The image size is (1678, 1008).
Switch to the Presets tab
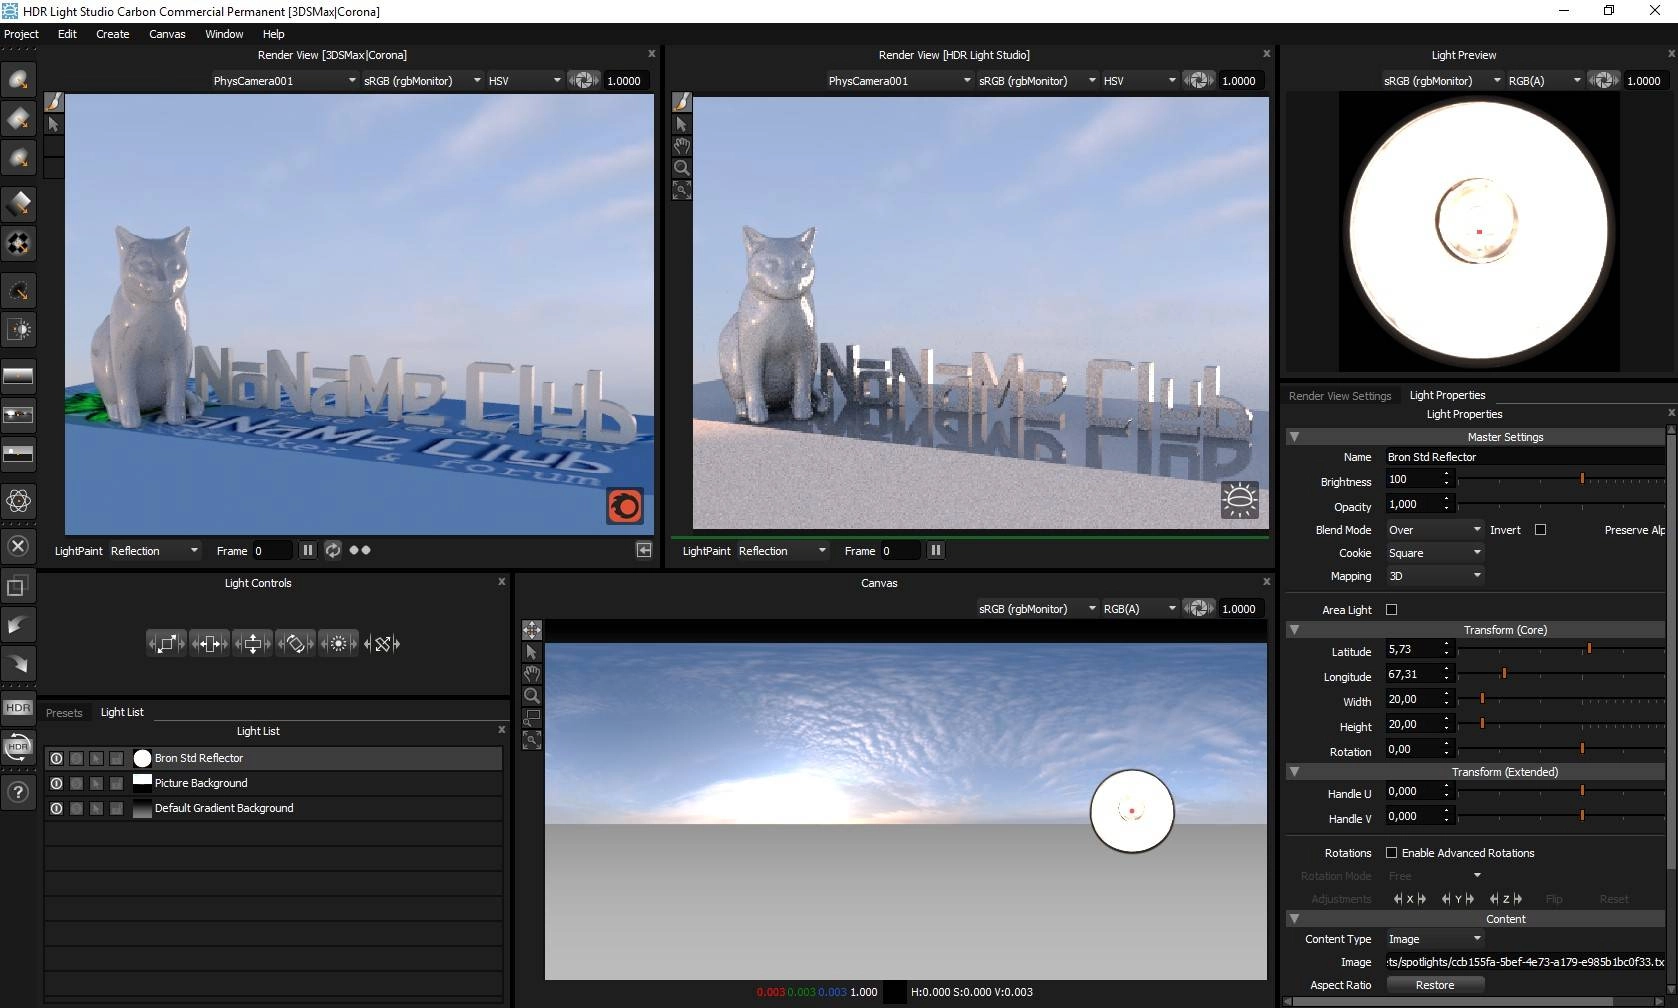pyautogui.click(x=64, y=713)
